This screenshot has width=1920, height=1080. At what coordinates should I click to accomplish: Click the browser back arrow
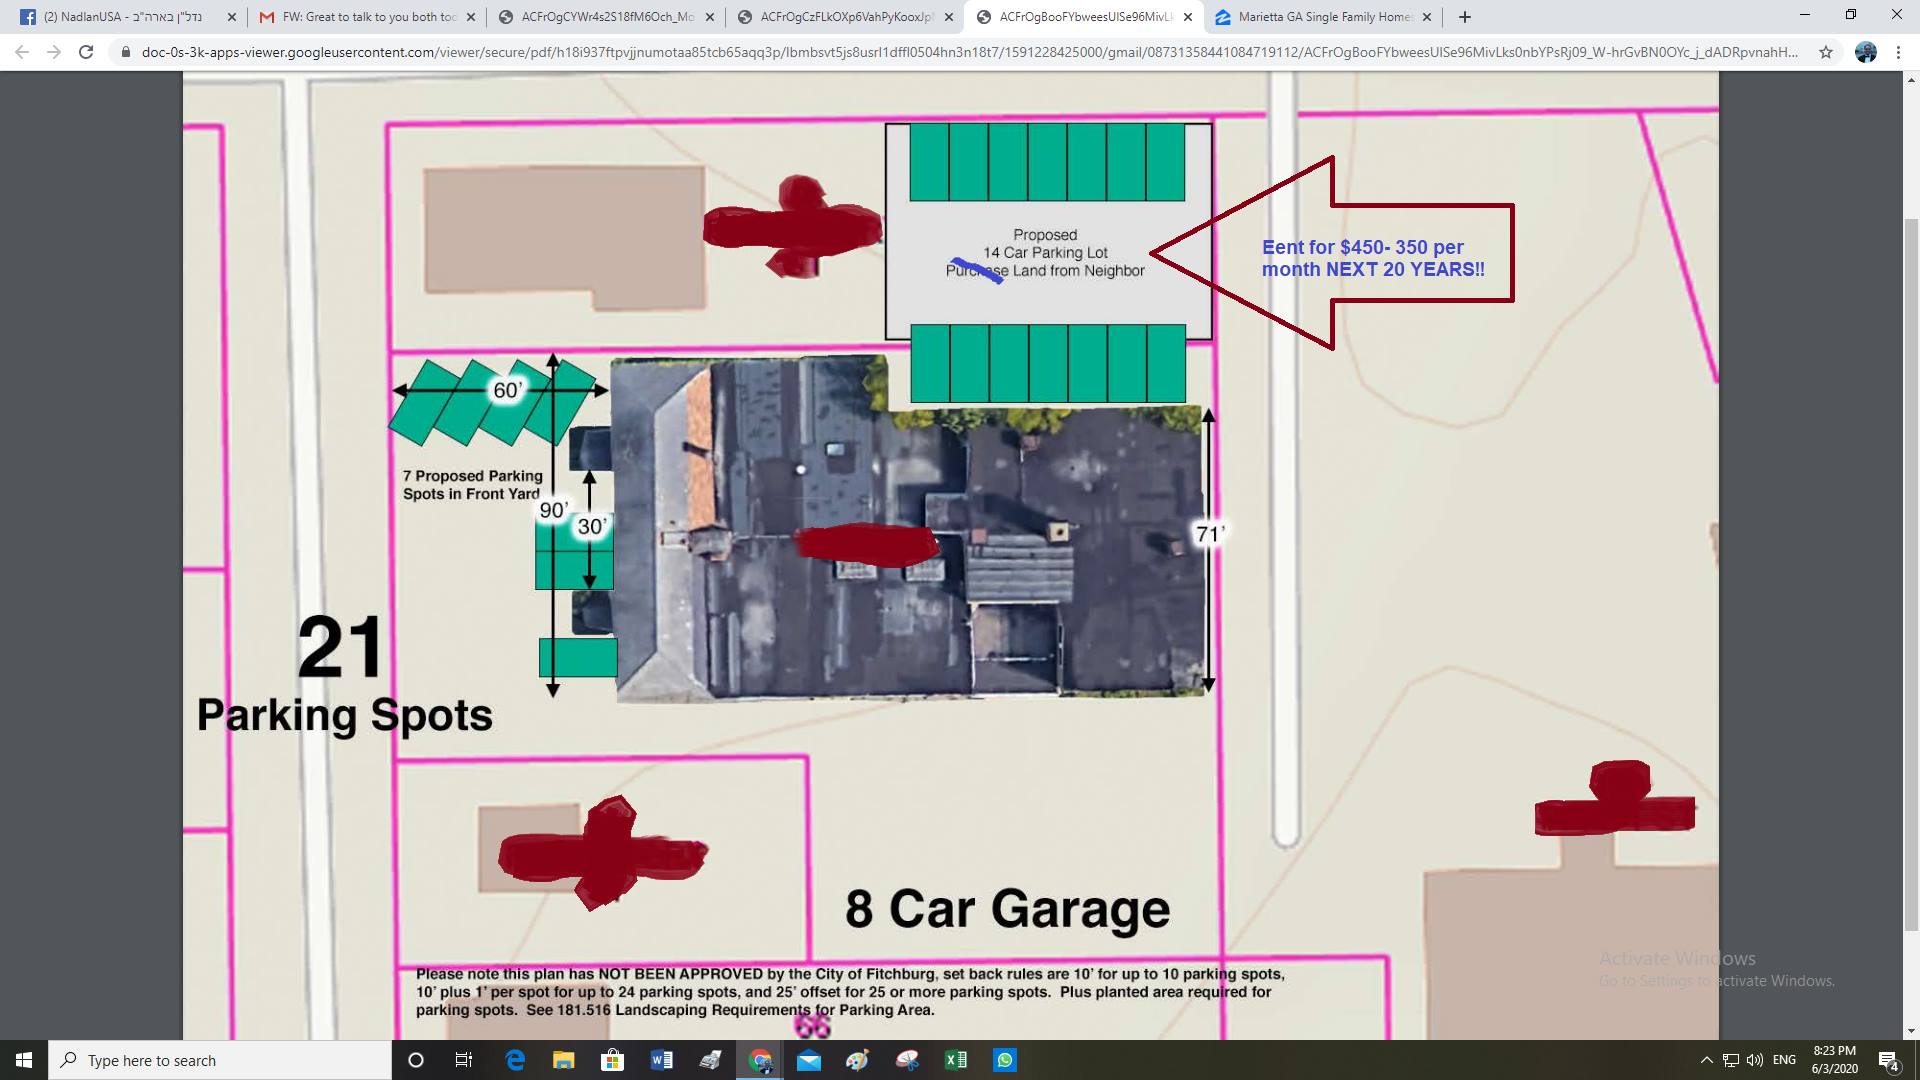(x=22, y=52)
